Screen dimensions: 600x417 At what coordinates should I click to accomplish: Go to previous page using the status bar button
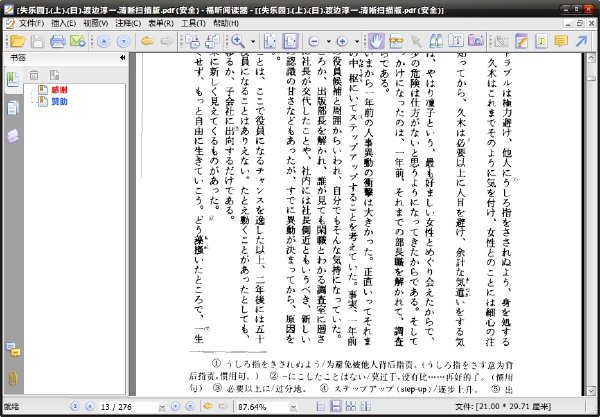point(90,406)
